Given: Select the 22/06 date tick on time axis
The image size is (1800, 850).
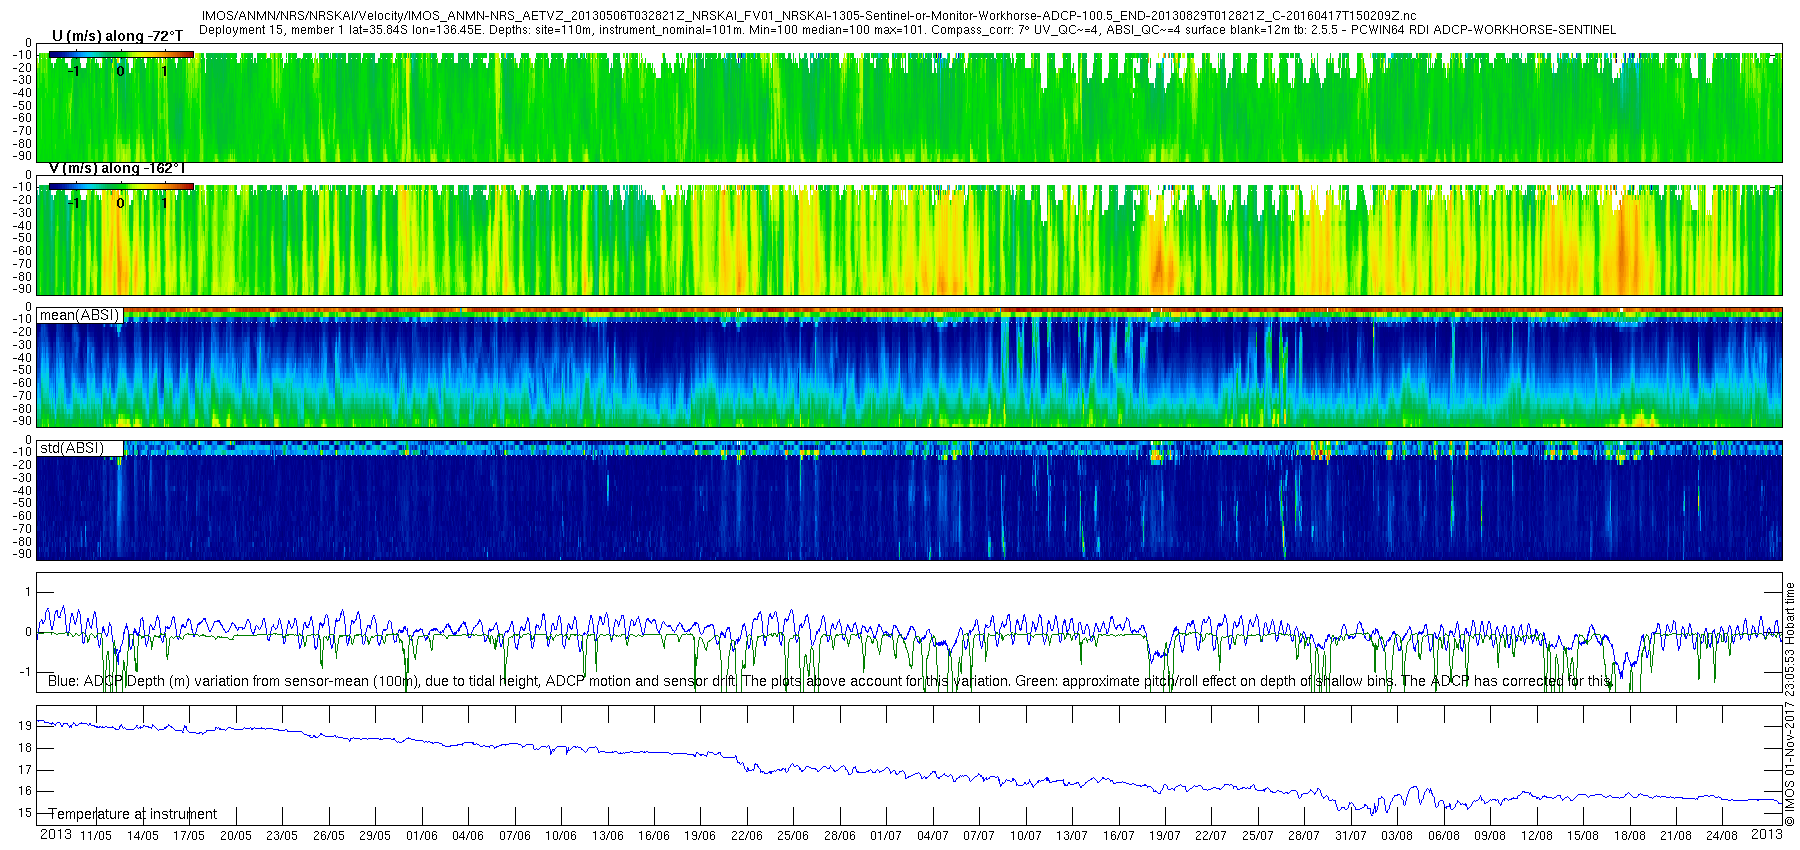Looking at the screenshot, I should tap(747, 835).
